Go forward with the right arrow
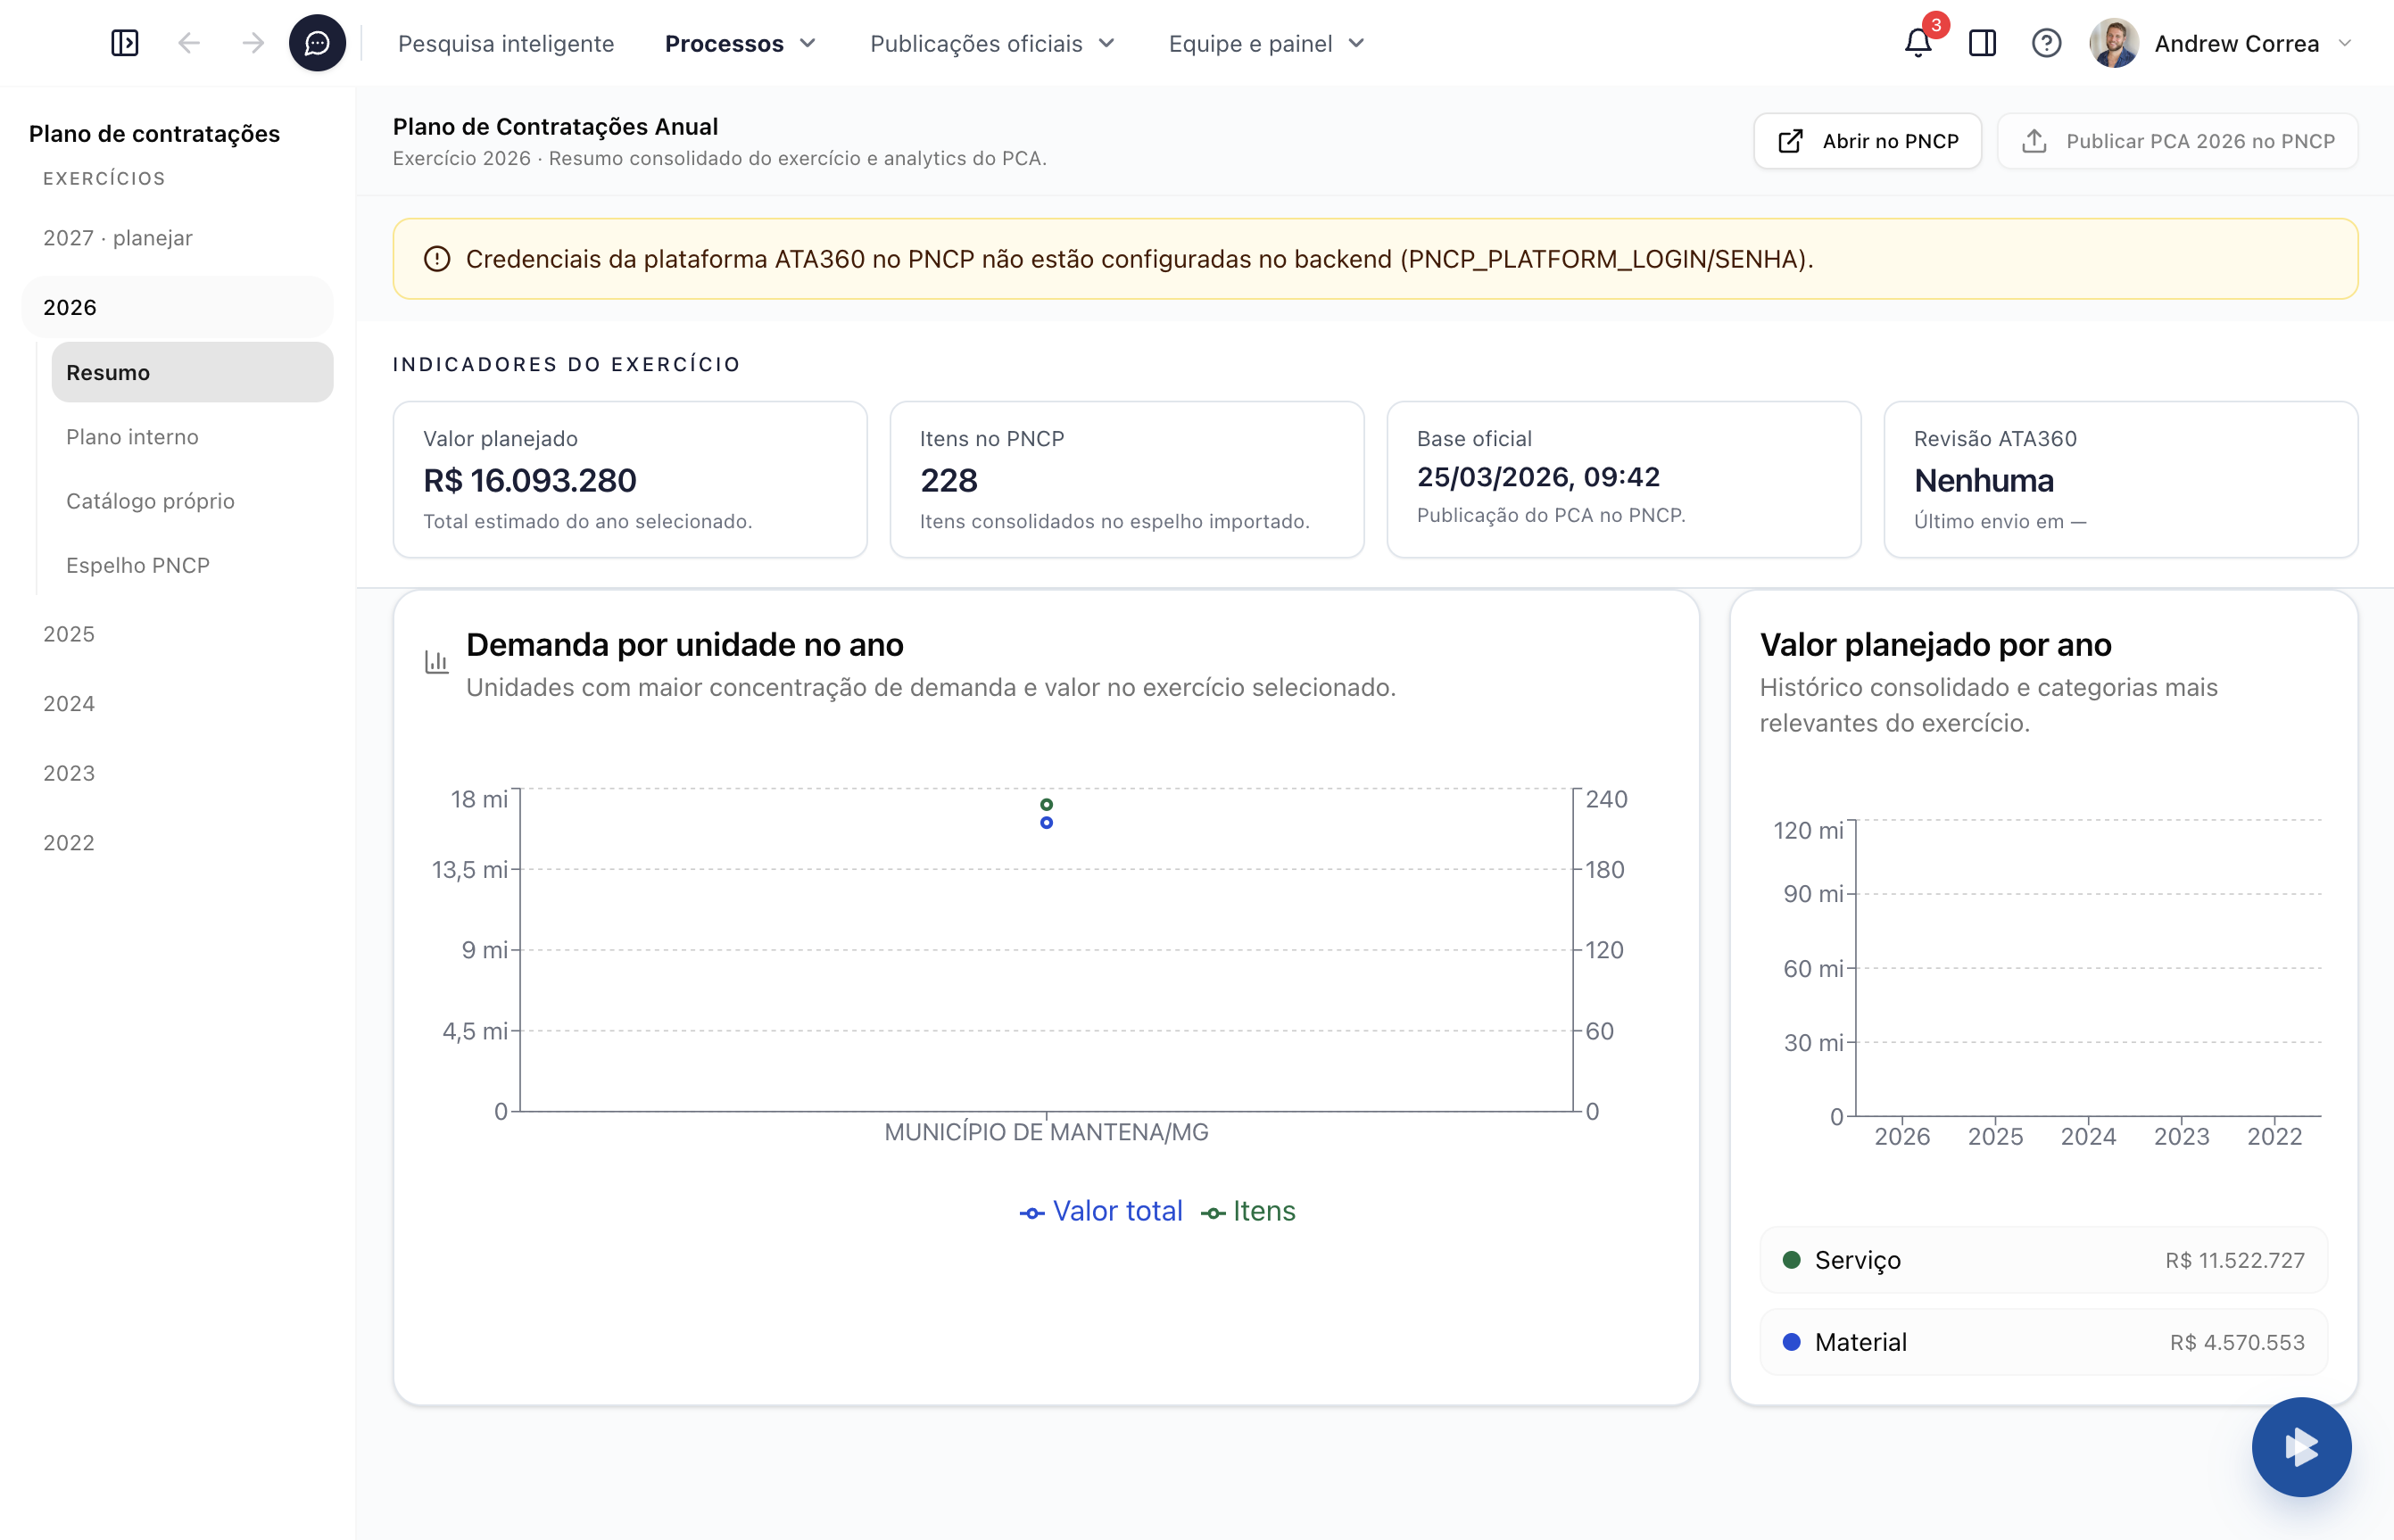2394x1540 pixels. click(253, 43)
